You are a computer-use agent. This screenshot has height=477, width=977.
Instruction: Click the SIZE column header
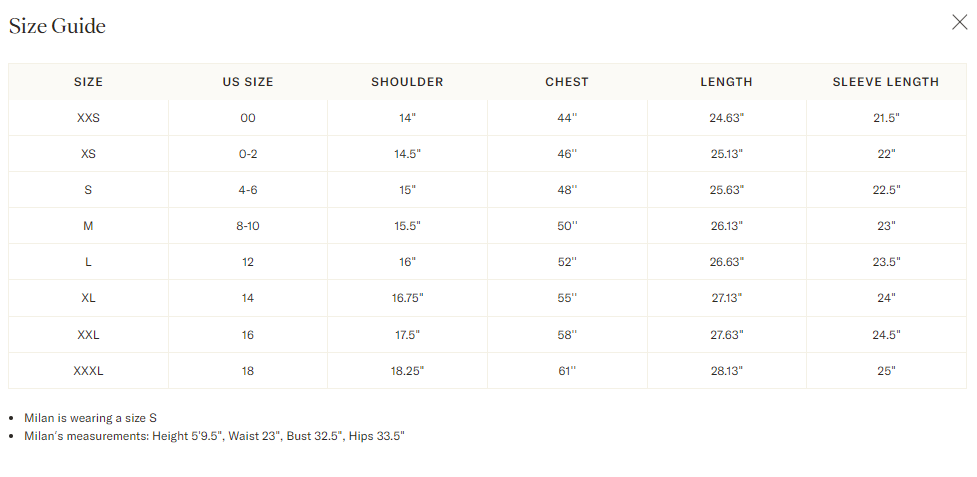[88, 82]
